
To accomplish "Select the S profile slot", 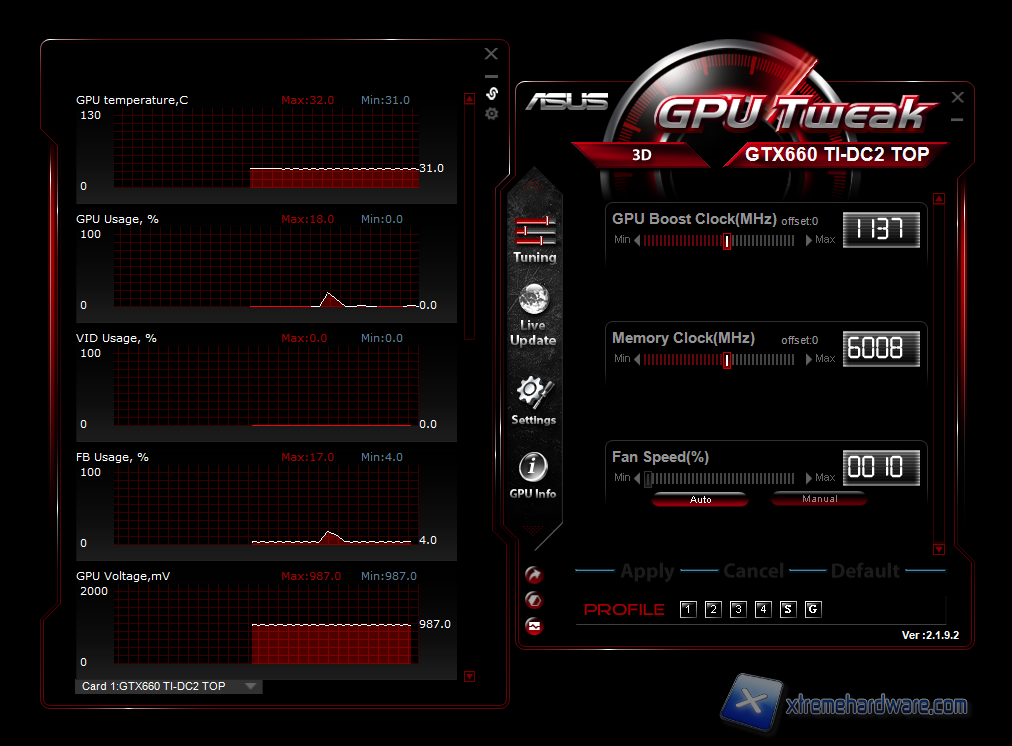I will 788,609.
